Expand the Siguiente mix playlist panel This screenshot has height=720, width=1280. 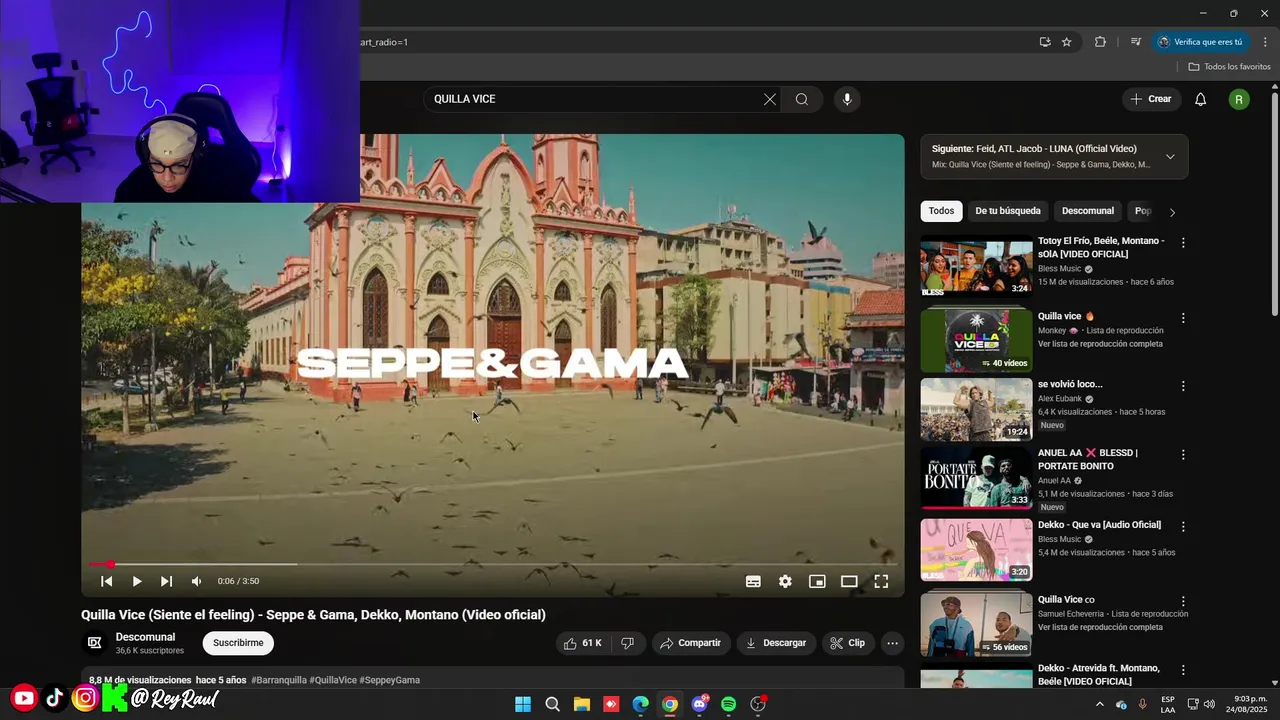click(x=1170, y=156)
